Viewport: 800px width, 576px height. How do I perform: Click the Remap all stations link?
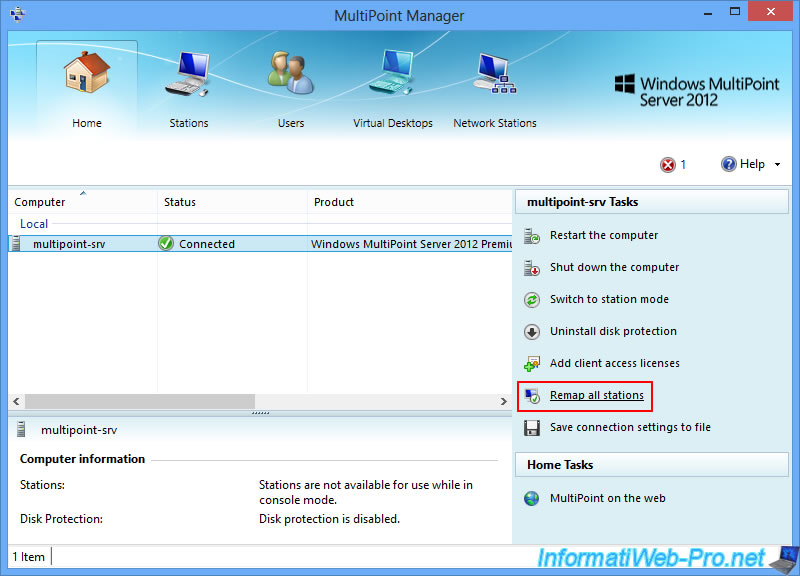(596, 396)
